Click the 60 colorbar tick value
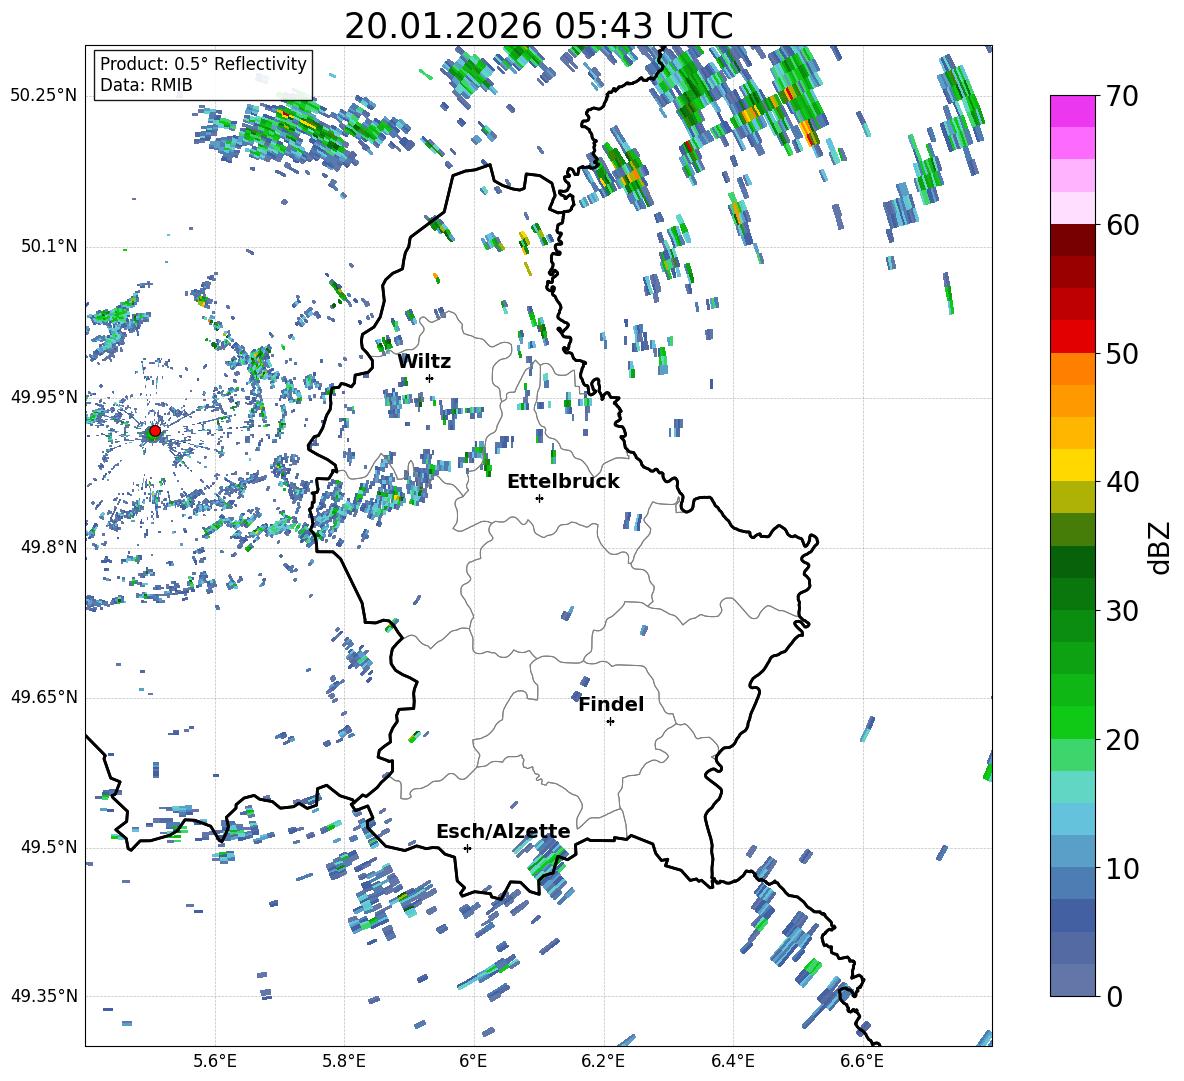This screenshot has height=1081, width=1184. 1122,225
